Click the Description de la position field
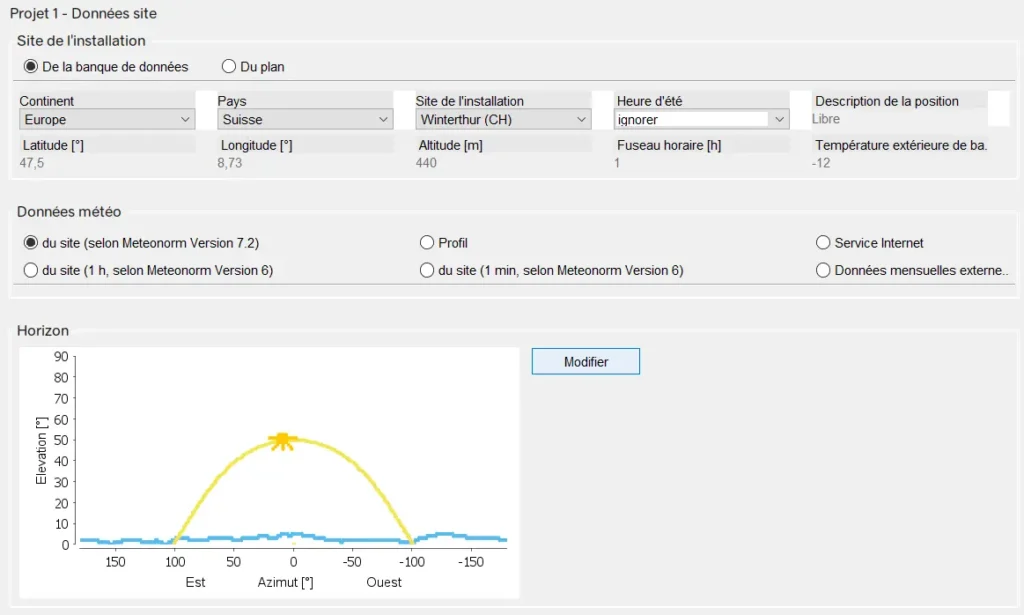The width and height of the screenshot is (1024, 615). 897,119
